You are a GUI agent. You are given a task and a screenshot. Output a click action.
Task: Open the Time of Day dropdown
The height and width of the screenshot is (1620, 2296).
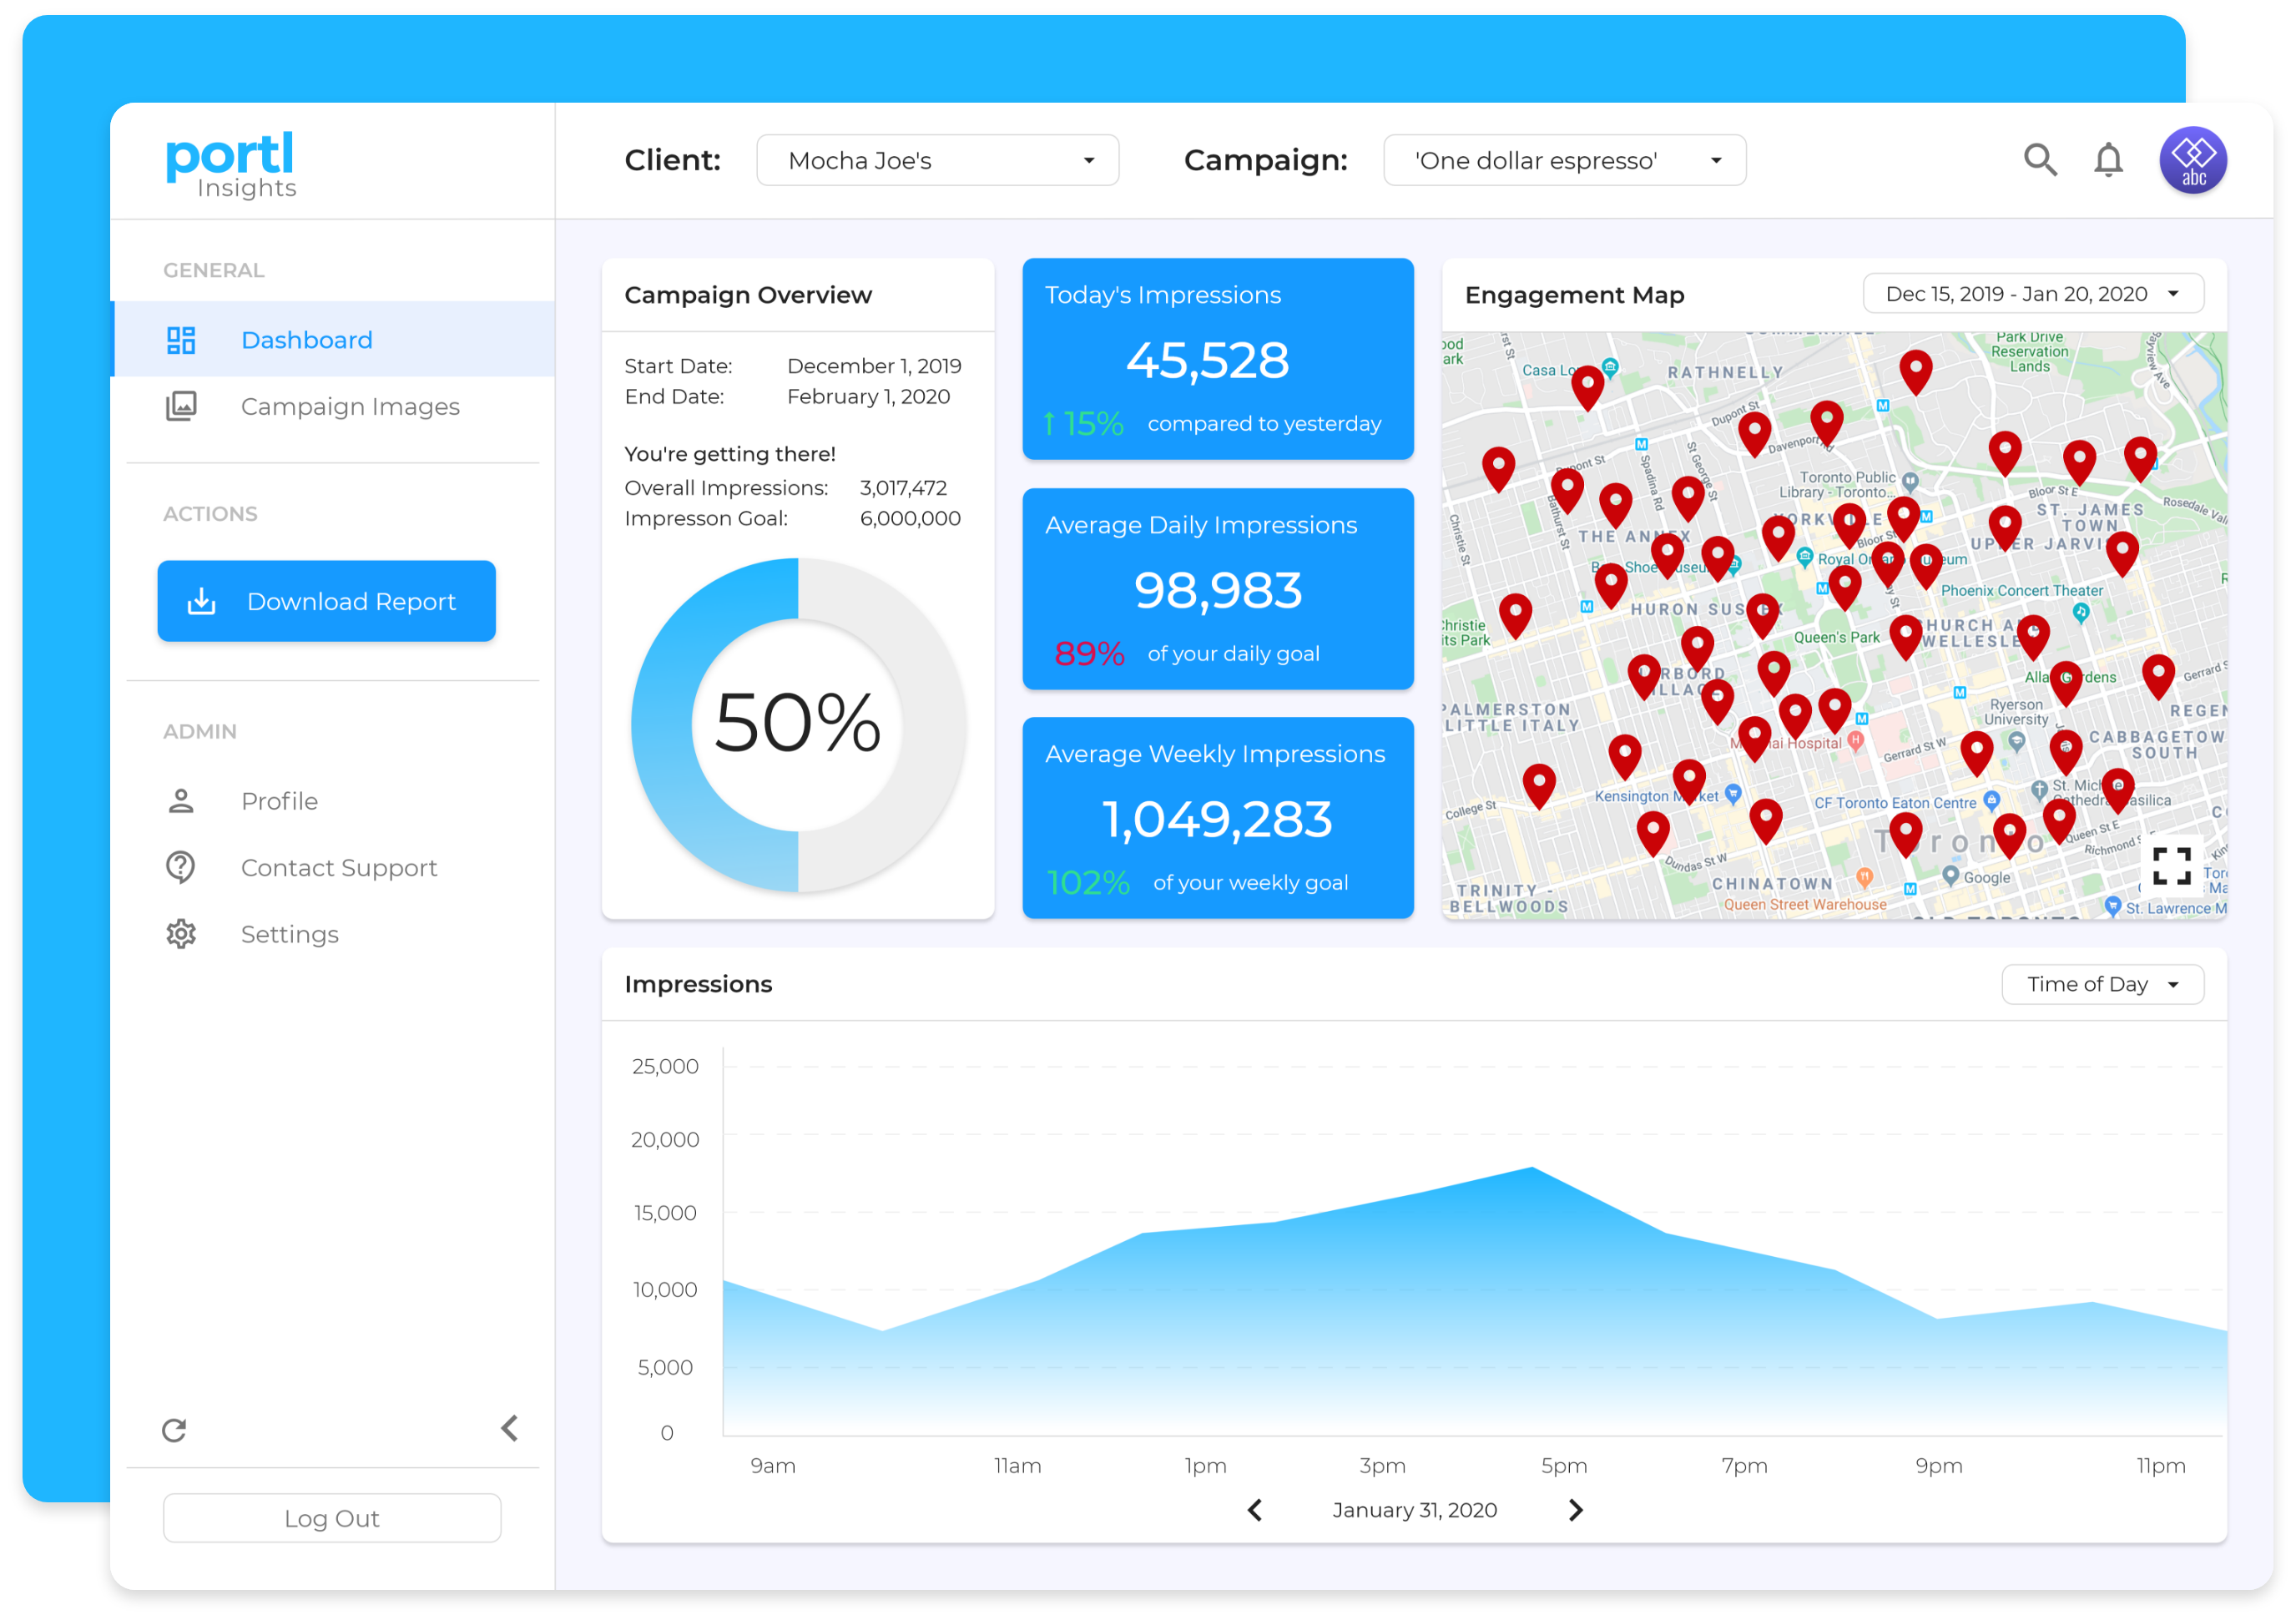tap(2102, 984)
